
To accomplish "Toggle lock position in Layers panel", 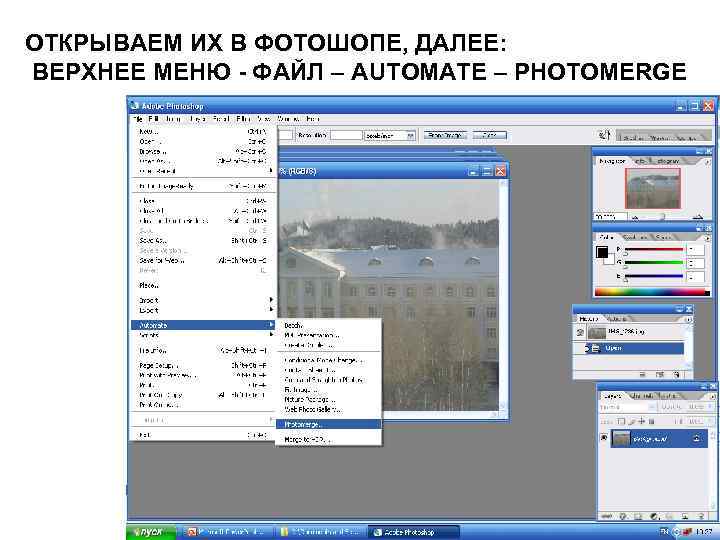I will pos(641,421).
